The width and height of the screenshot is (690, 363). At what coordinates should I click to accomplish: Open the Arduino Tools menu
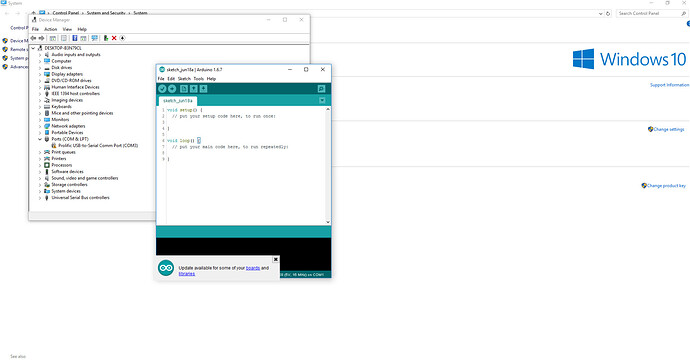[198, 79]
